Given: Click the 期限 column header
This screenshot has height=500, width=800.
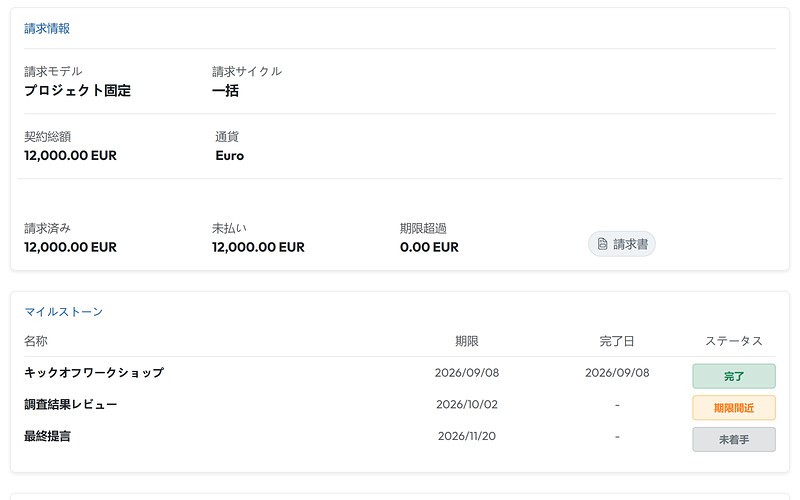Looking at the screenshot, I should click(x=467, y=341).
